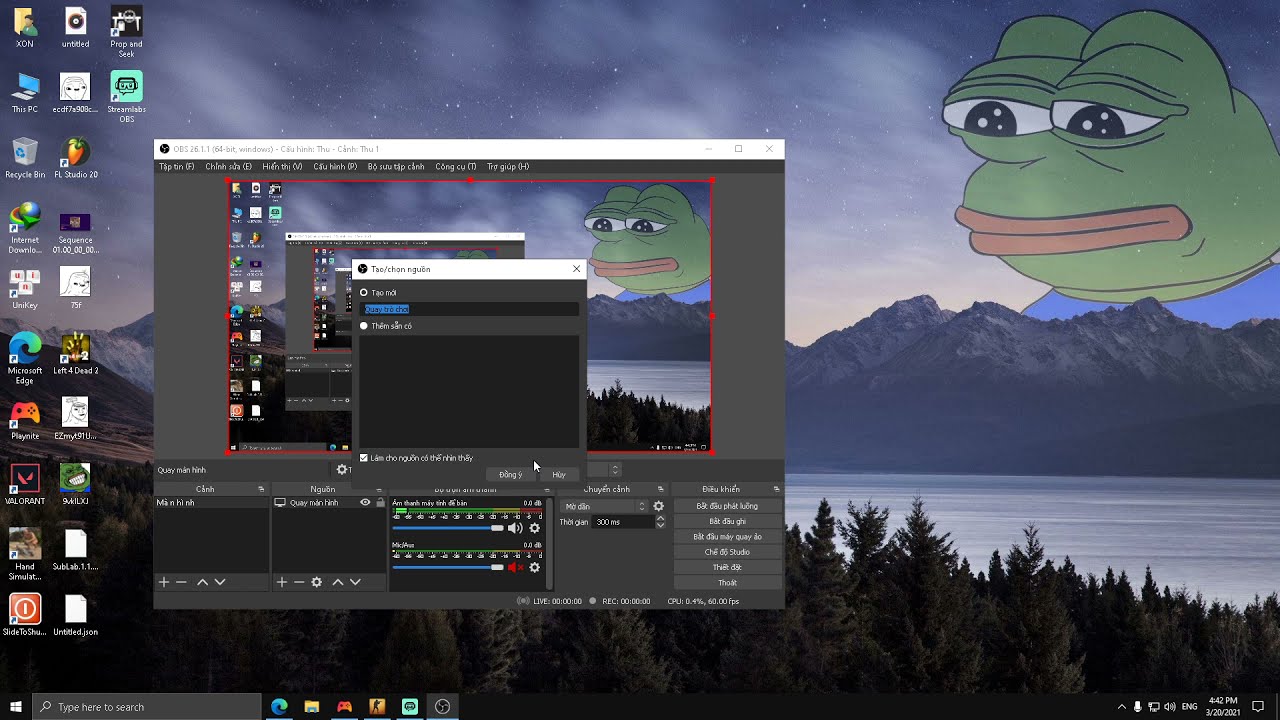The width and height of the screenshot is (1280, 720).
Task: Adjust desktop audio volume slider
Action: tap(448, 528)
